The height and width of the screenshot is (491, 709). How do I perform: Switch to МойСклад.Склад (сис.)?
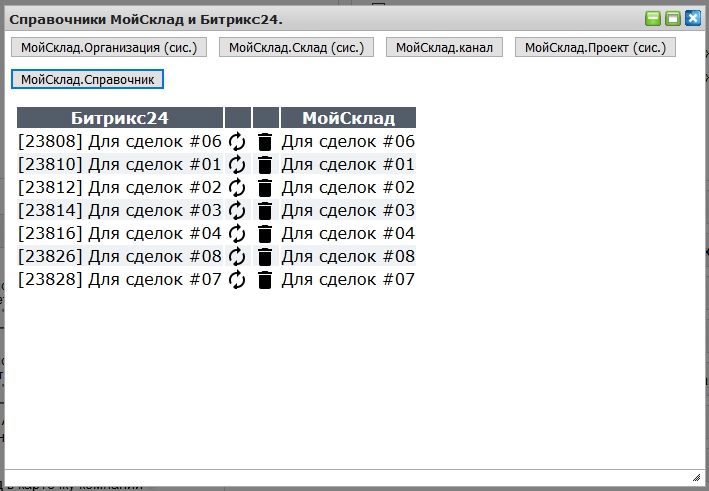click(x=296, y=47)
